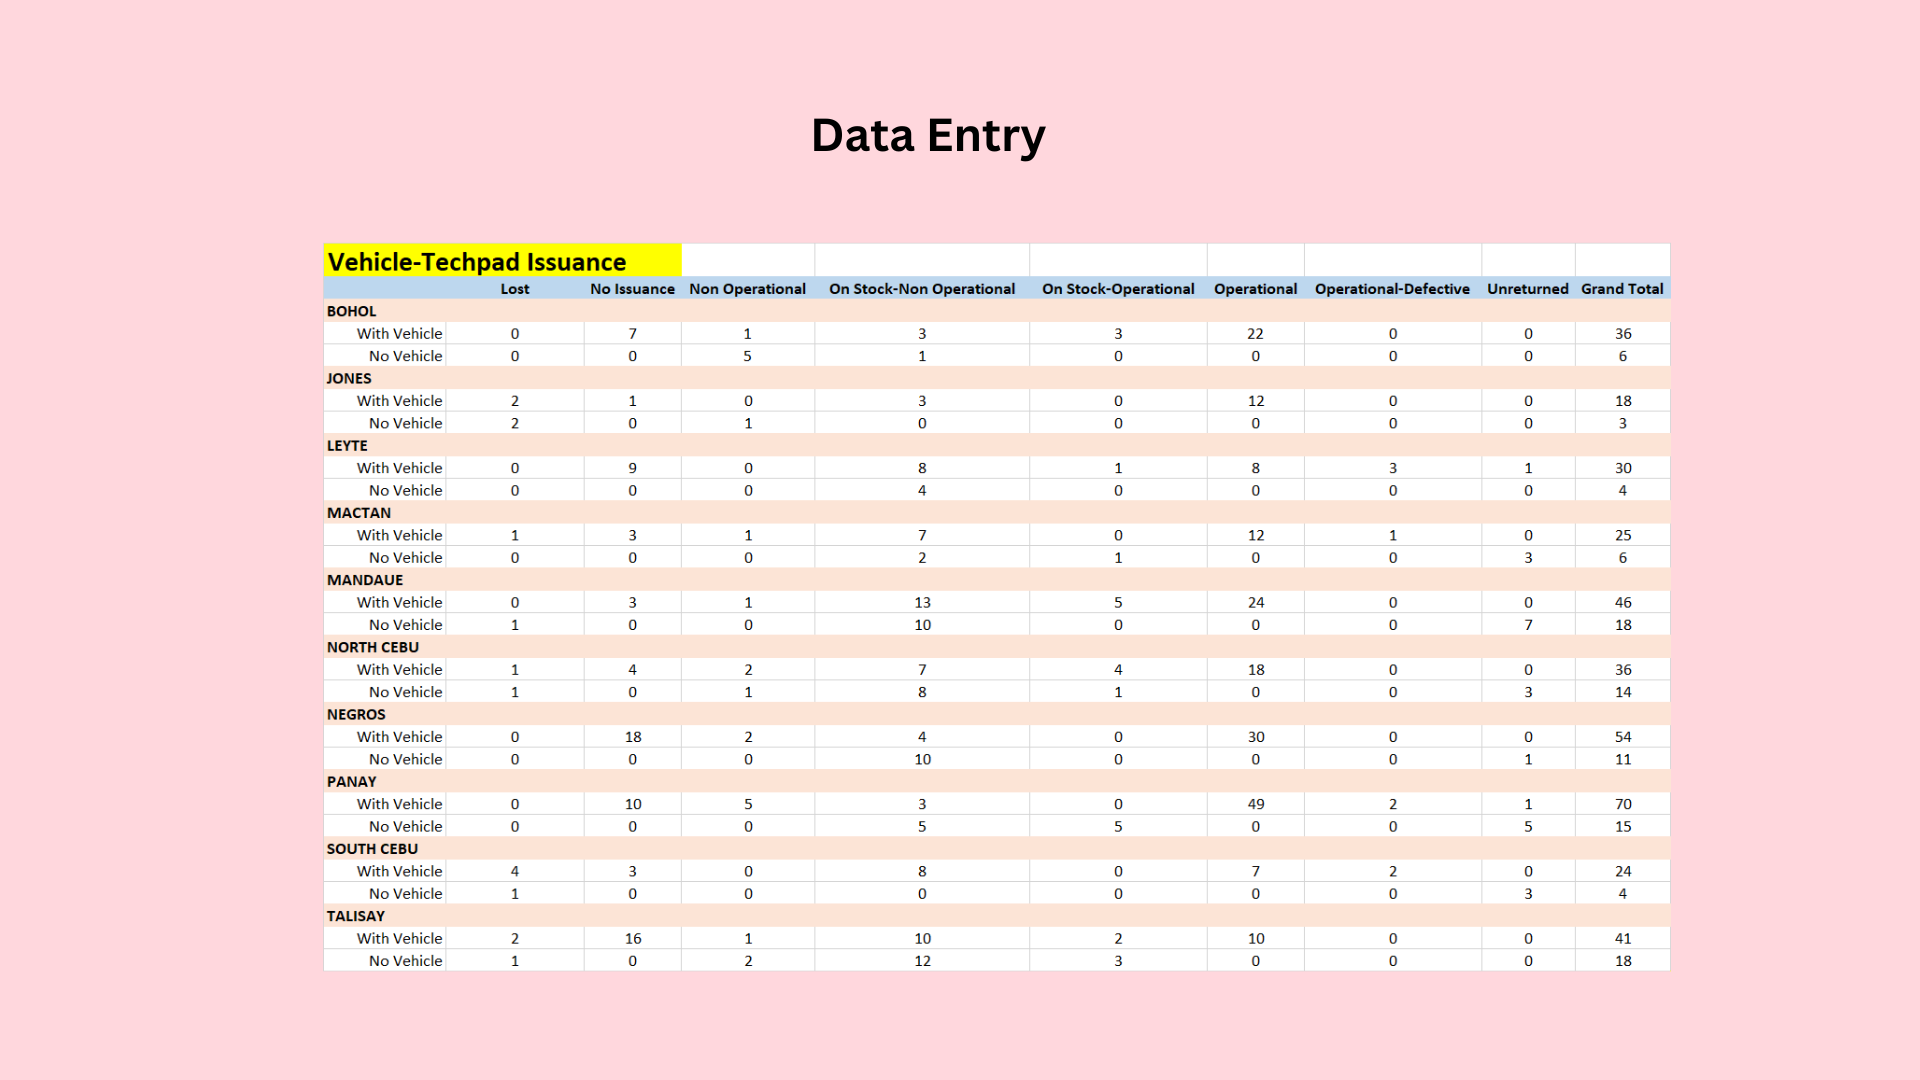Select the SOUTH CEBU group row label
The height and width of the screenshot is (1080, 1920).
372,849
